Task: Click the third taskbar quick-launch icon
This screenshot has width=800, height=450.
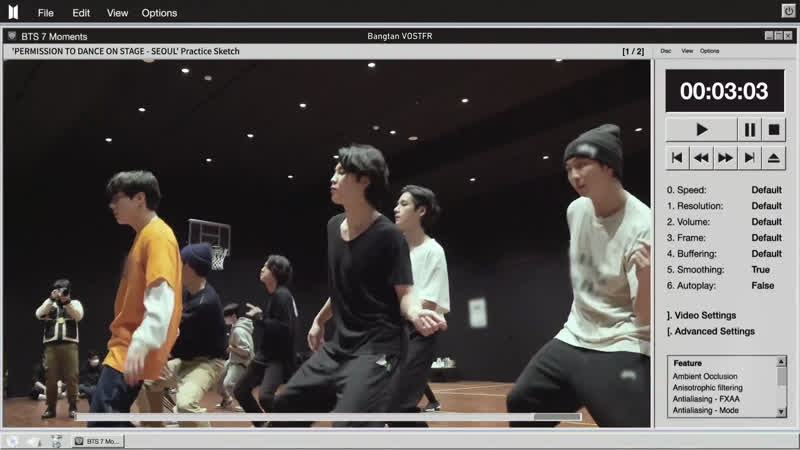Action: 56,441
